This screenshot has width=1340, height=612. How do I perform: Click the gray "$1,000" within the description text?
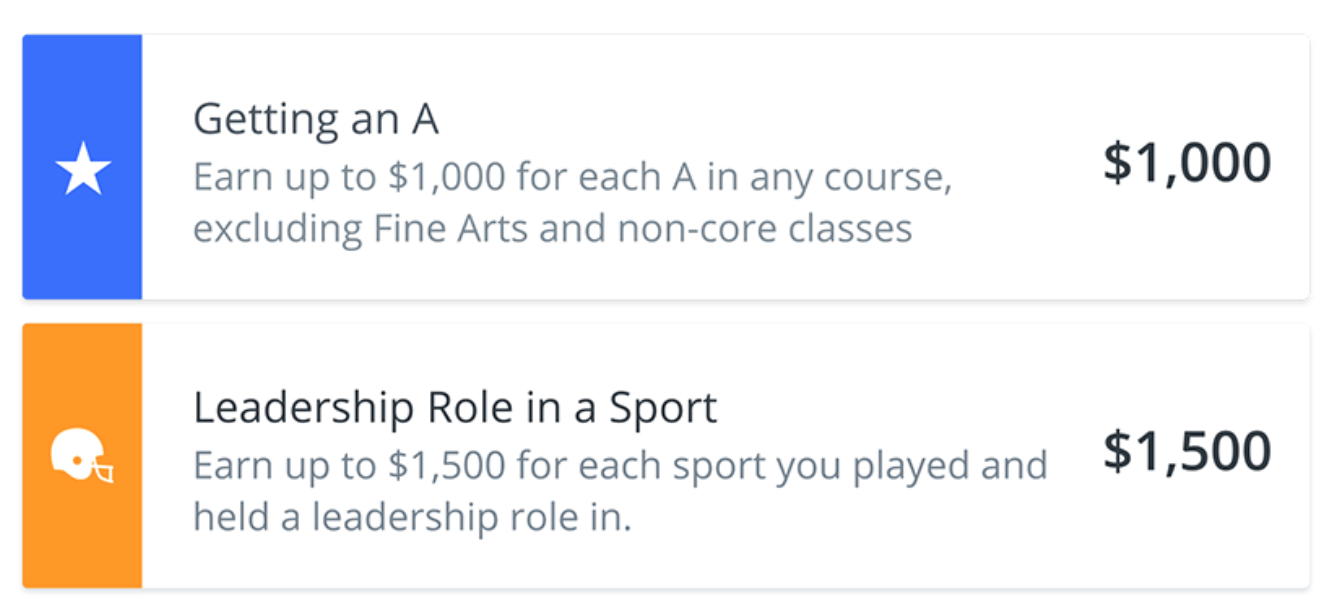(447, 178)
